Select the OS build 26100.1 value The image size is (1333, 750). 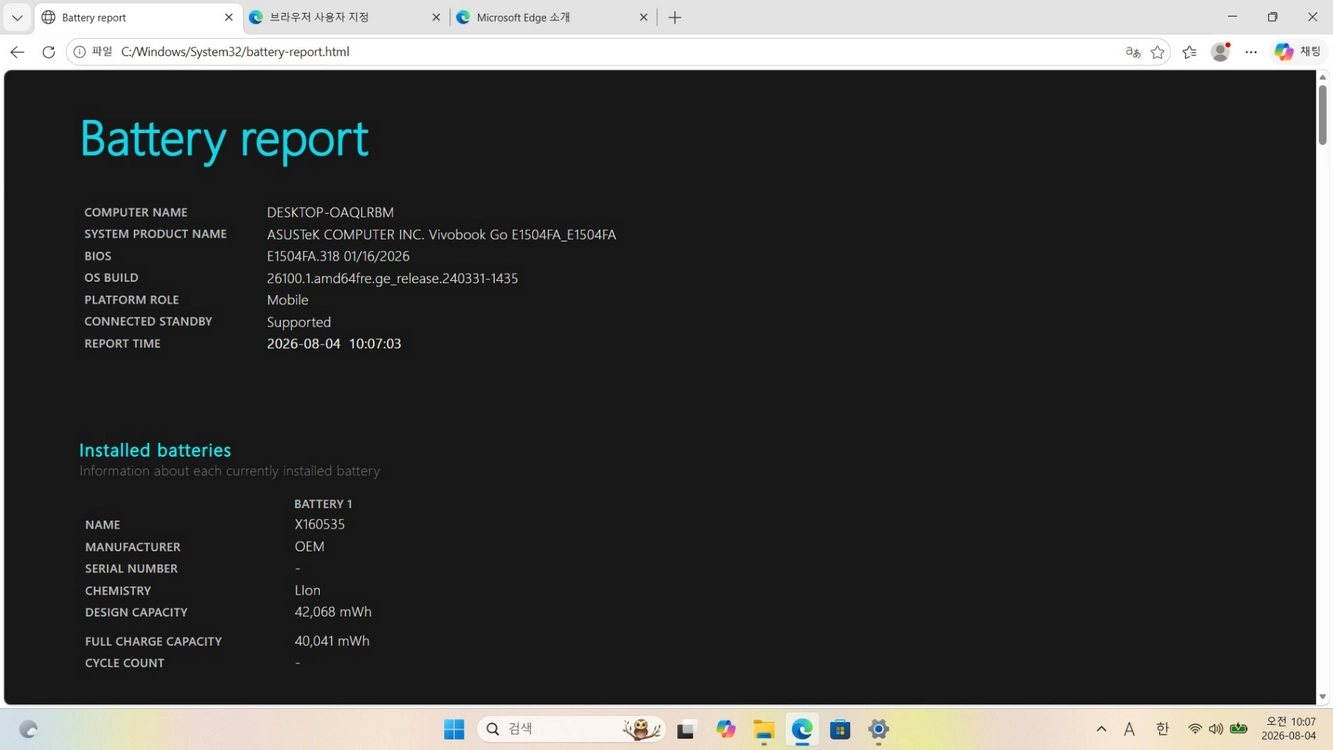[392, 278]
